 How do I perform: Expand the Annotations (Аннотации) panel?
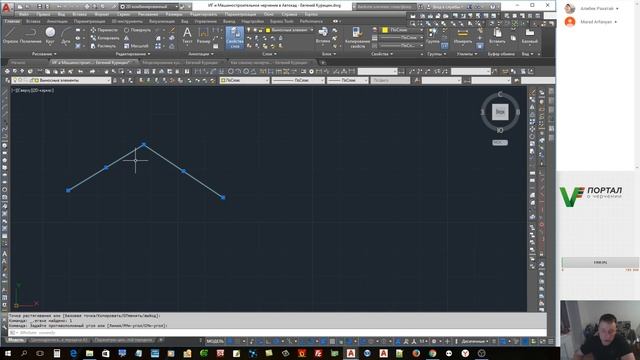click(201, 54)
